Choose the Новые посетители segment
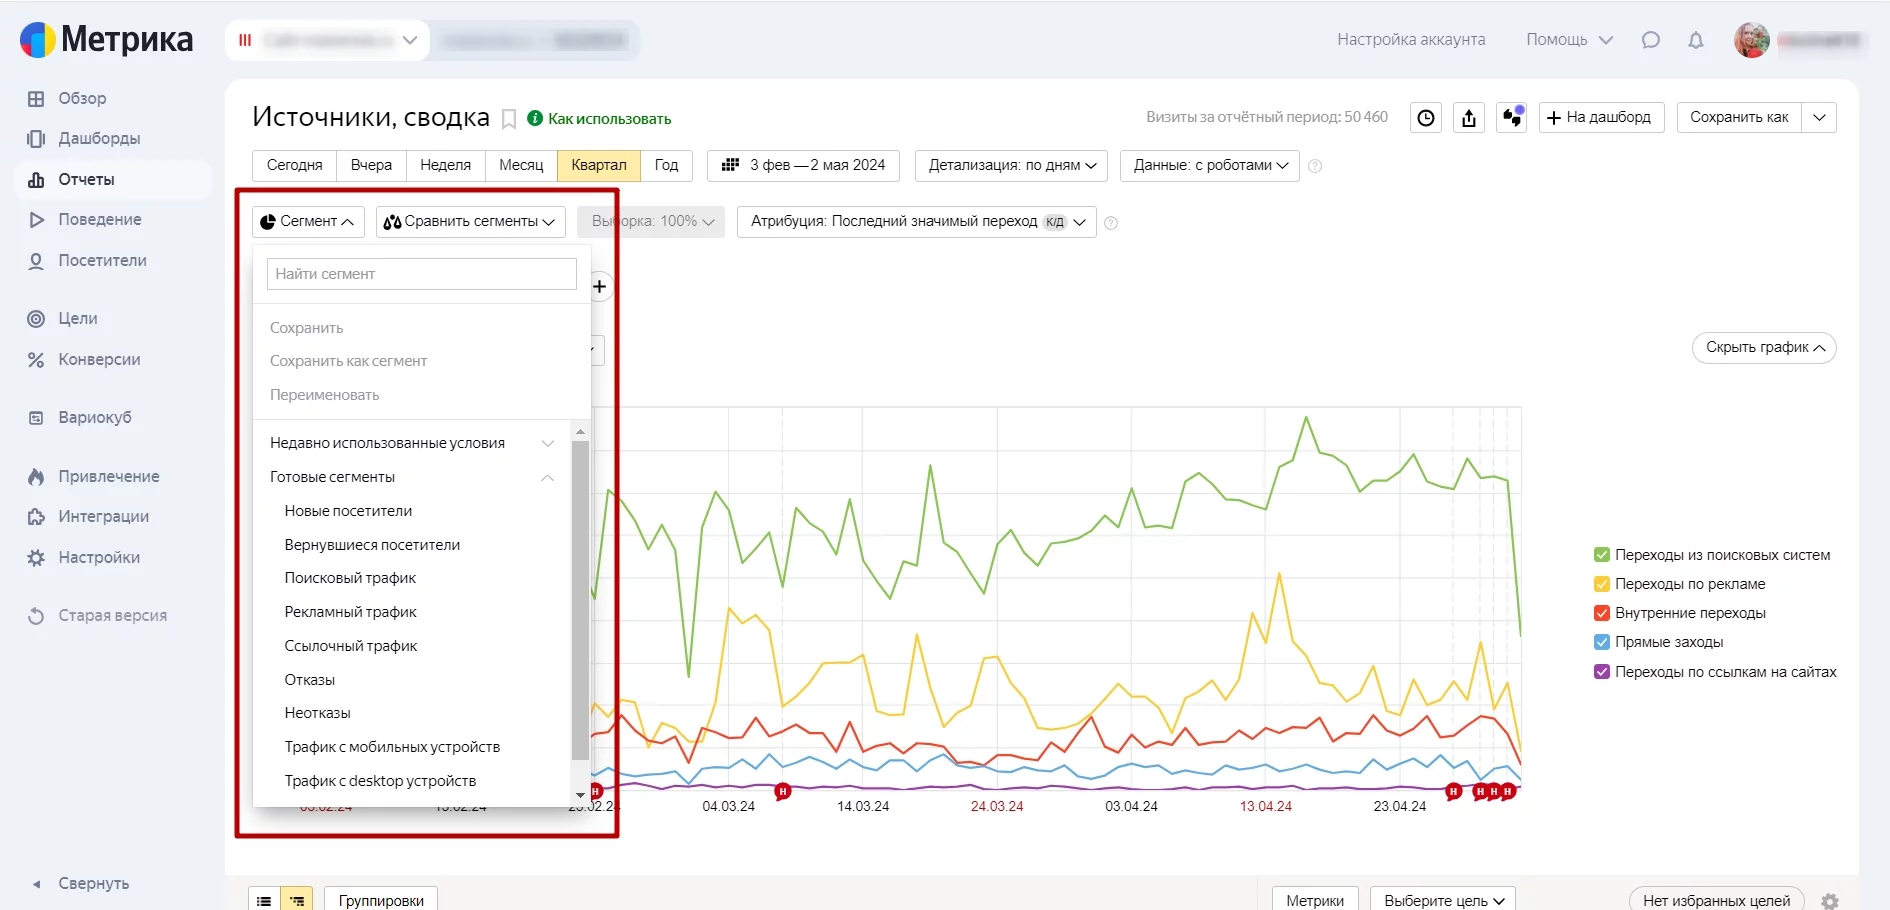Viewport: 1890px width, 910px height. (348, 511)
